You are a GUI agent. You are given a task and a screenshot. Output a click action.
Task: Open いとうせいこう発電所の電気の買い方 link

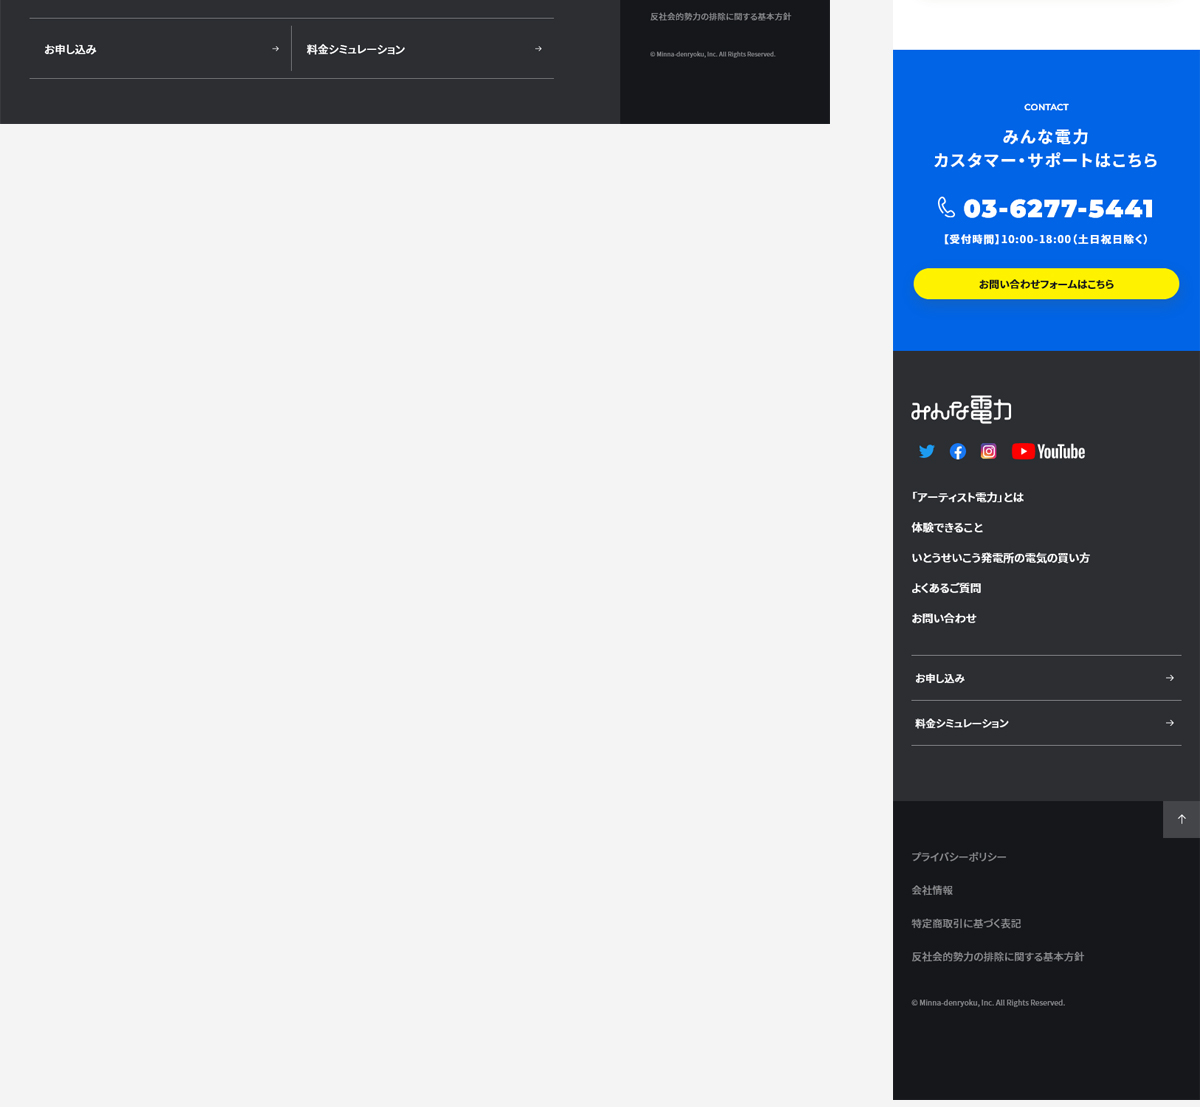[x=1000, y=558]
